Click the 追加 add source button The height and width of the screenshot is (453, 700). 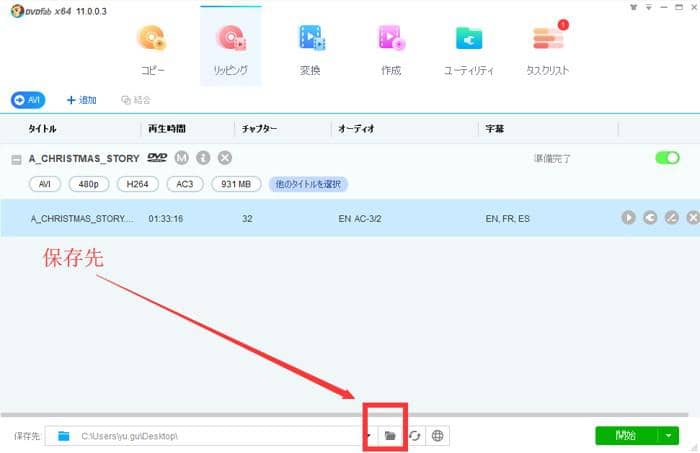point(82,100)
